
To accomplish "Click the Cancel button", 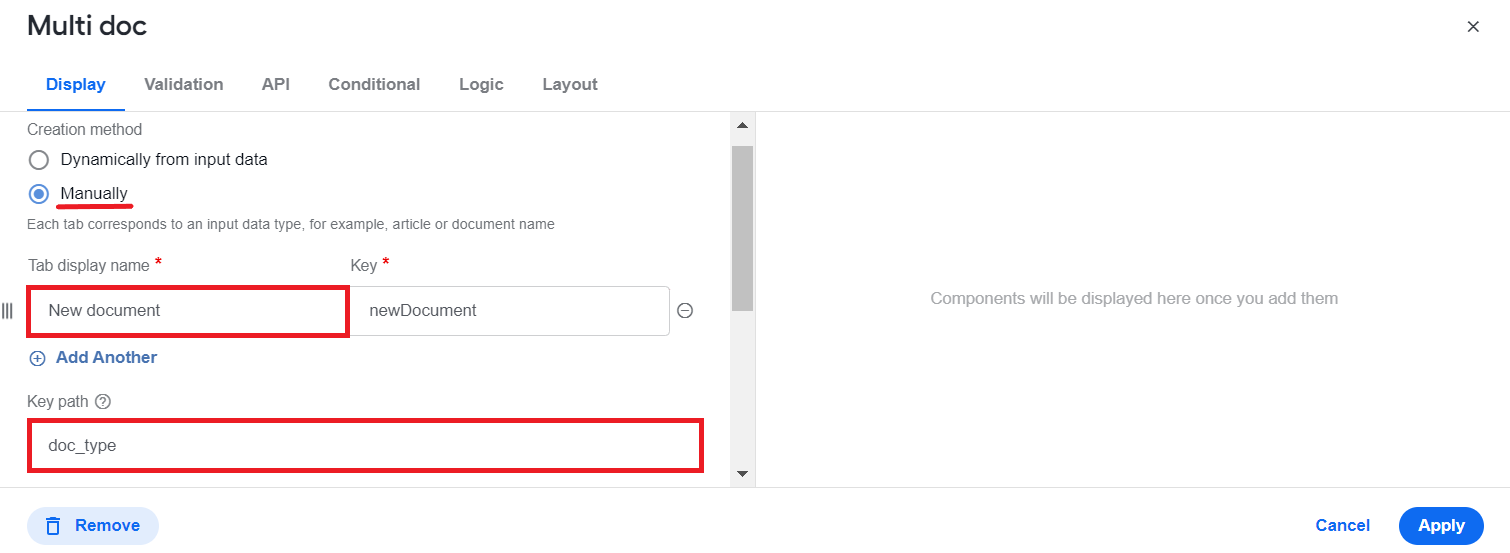I will coord(1343,525).
